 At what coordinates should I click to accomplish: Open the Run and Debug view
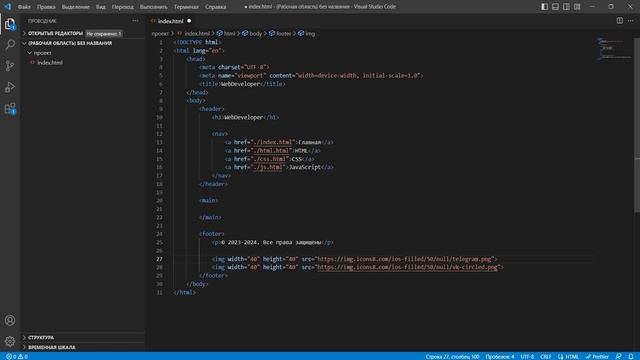10,87
